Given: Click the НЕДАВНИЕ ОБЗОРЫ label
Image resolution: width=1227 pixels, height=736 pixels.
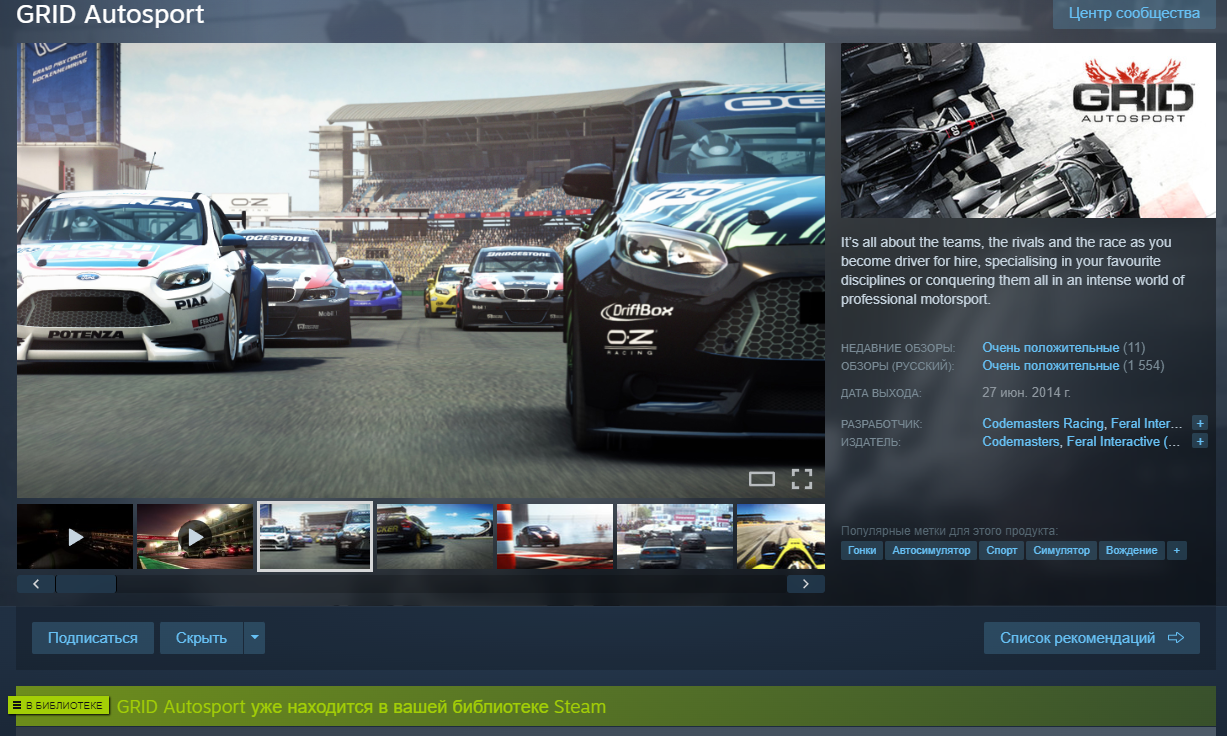Looking at the screenshot, I should tap(898, 348).
